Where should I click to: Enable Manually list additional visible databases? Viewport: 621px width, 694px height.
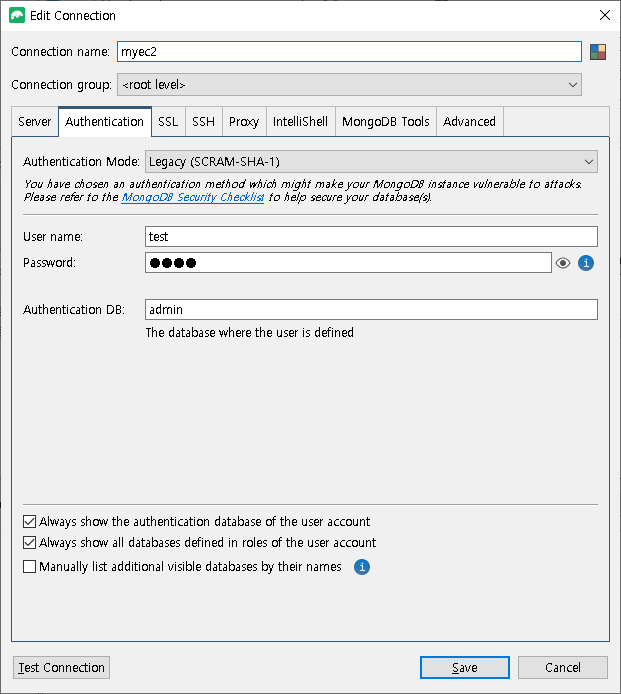click(29, 567)
